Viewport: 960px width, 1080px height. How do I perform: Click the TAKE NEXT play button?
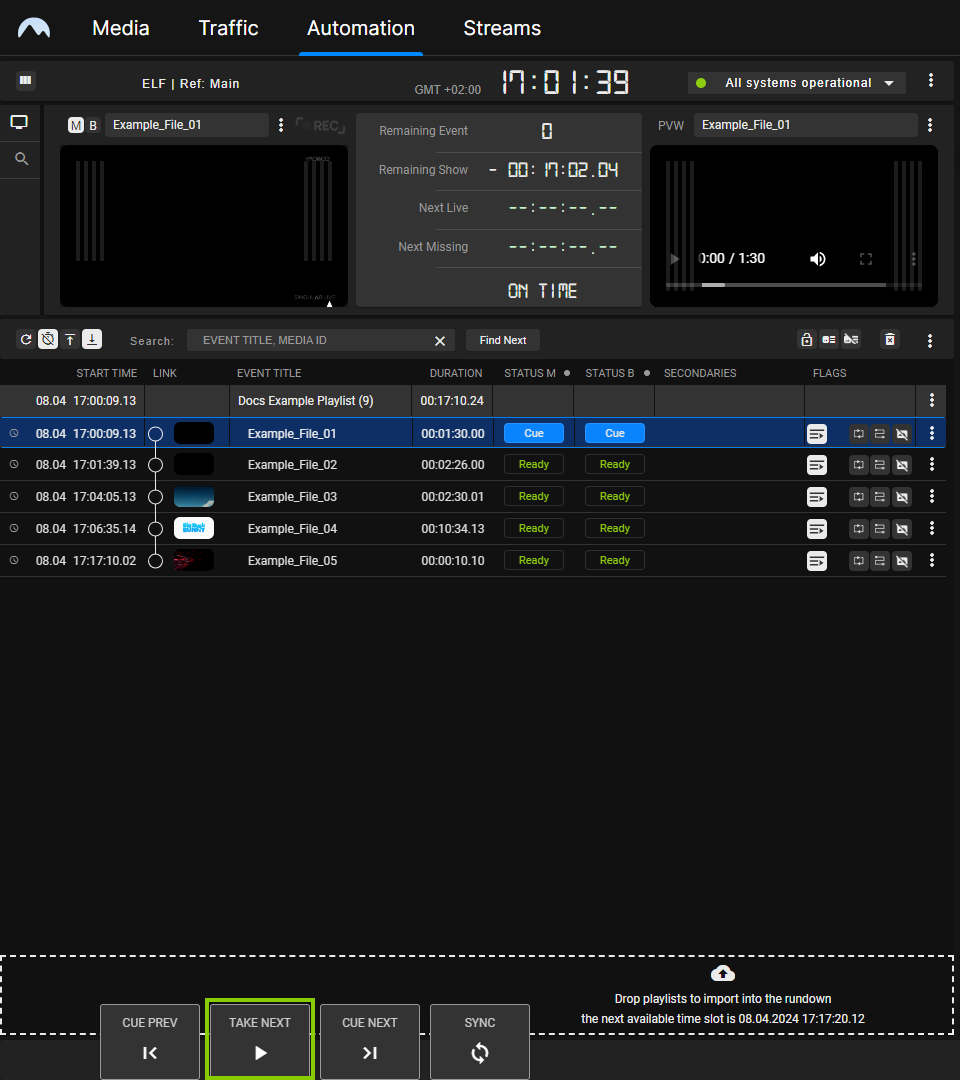tap(260, 1041)
